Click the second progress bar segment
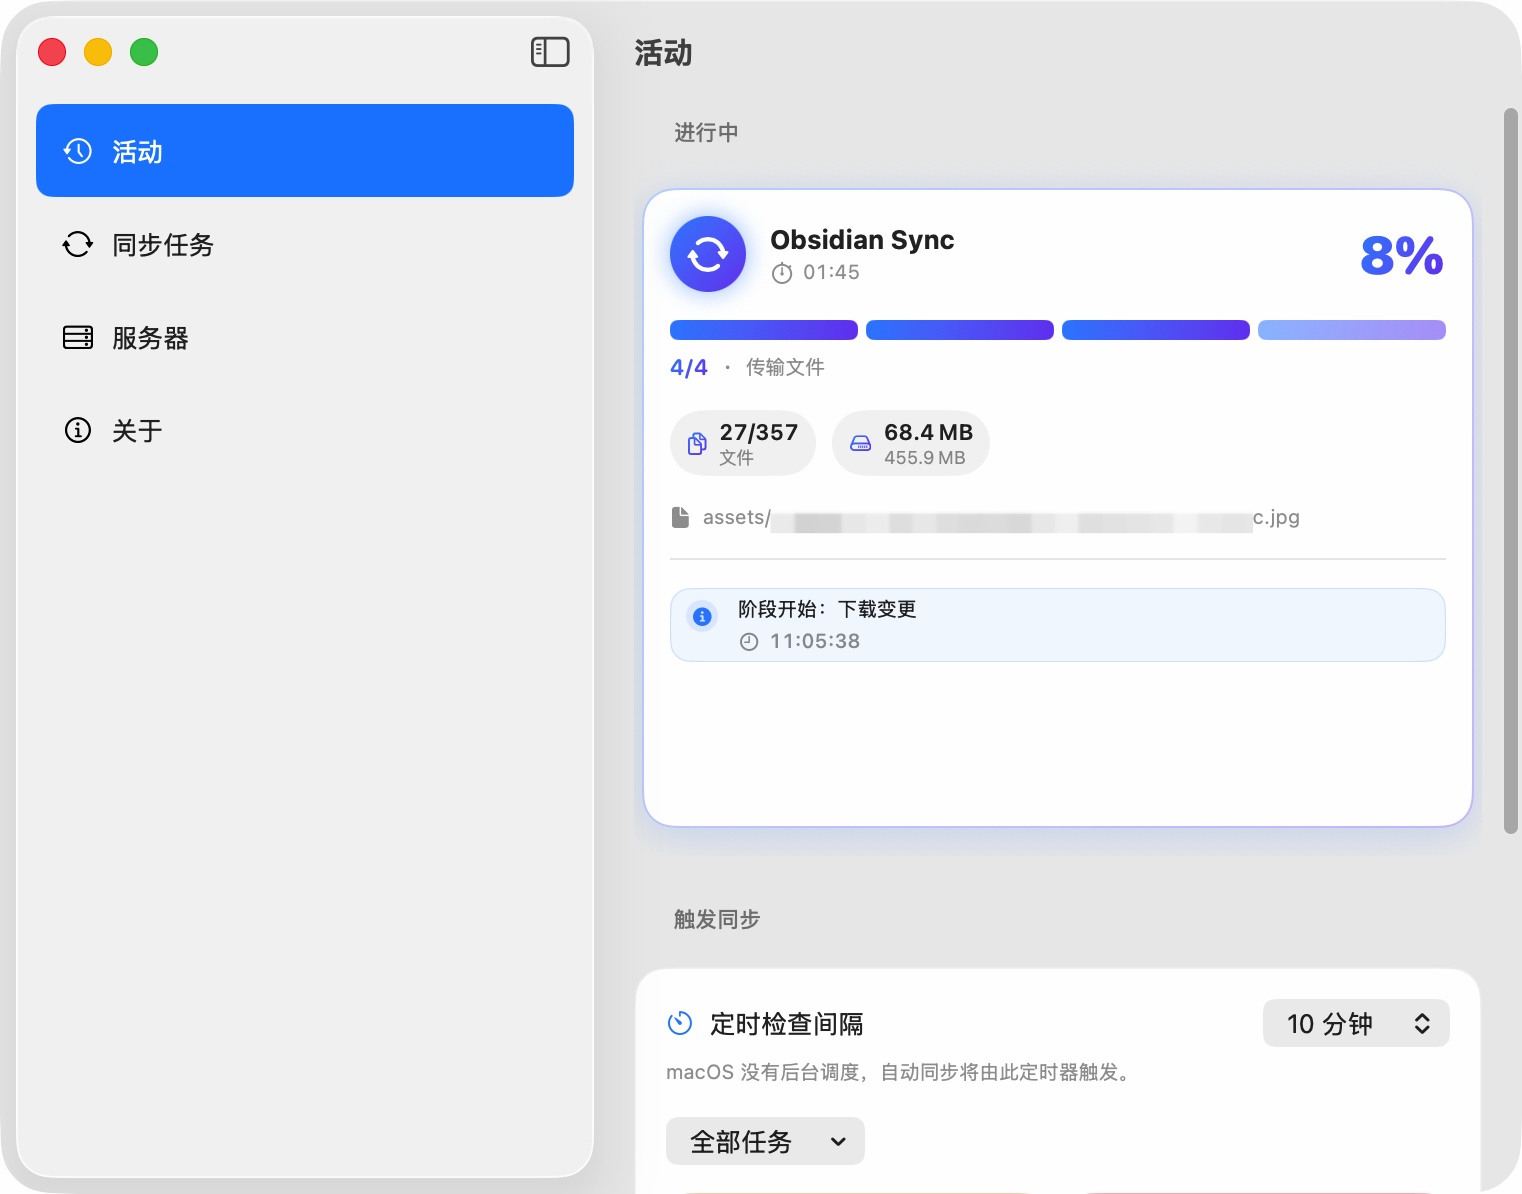 coord(960,330)
